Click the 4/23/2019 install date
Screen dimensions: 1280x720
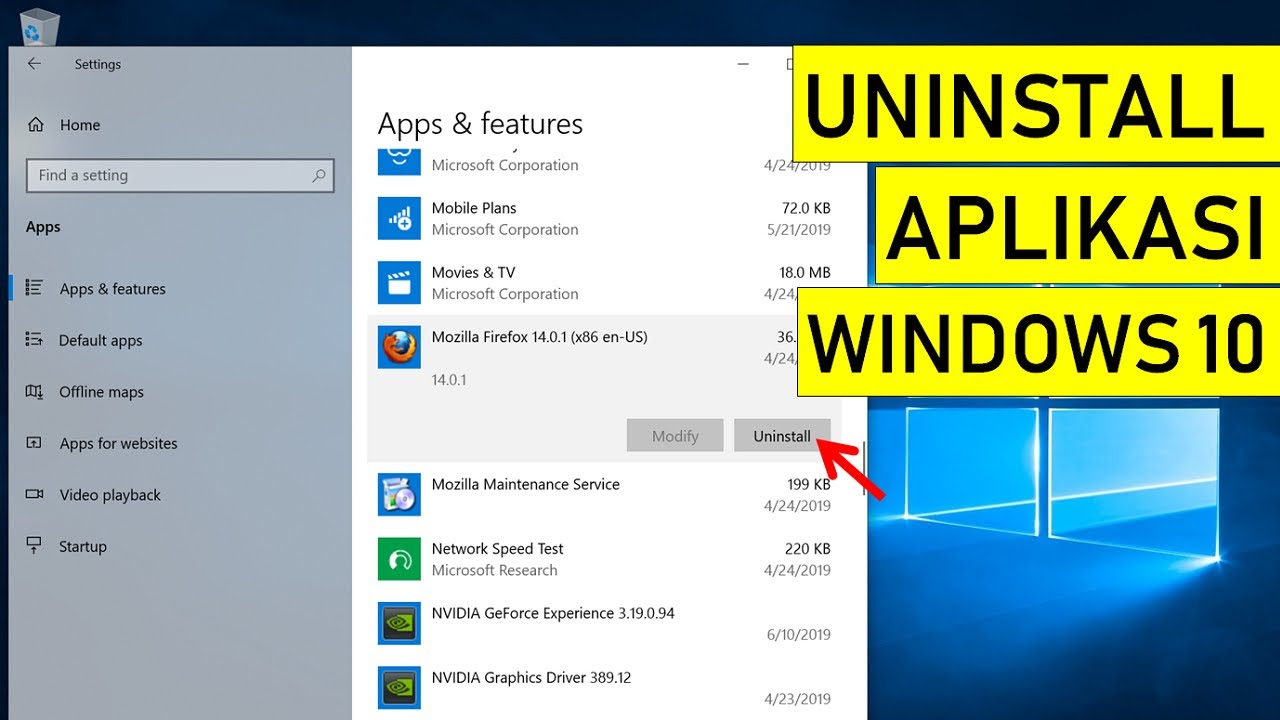pos(798,699)
